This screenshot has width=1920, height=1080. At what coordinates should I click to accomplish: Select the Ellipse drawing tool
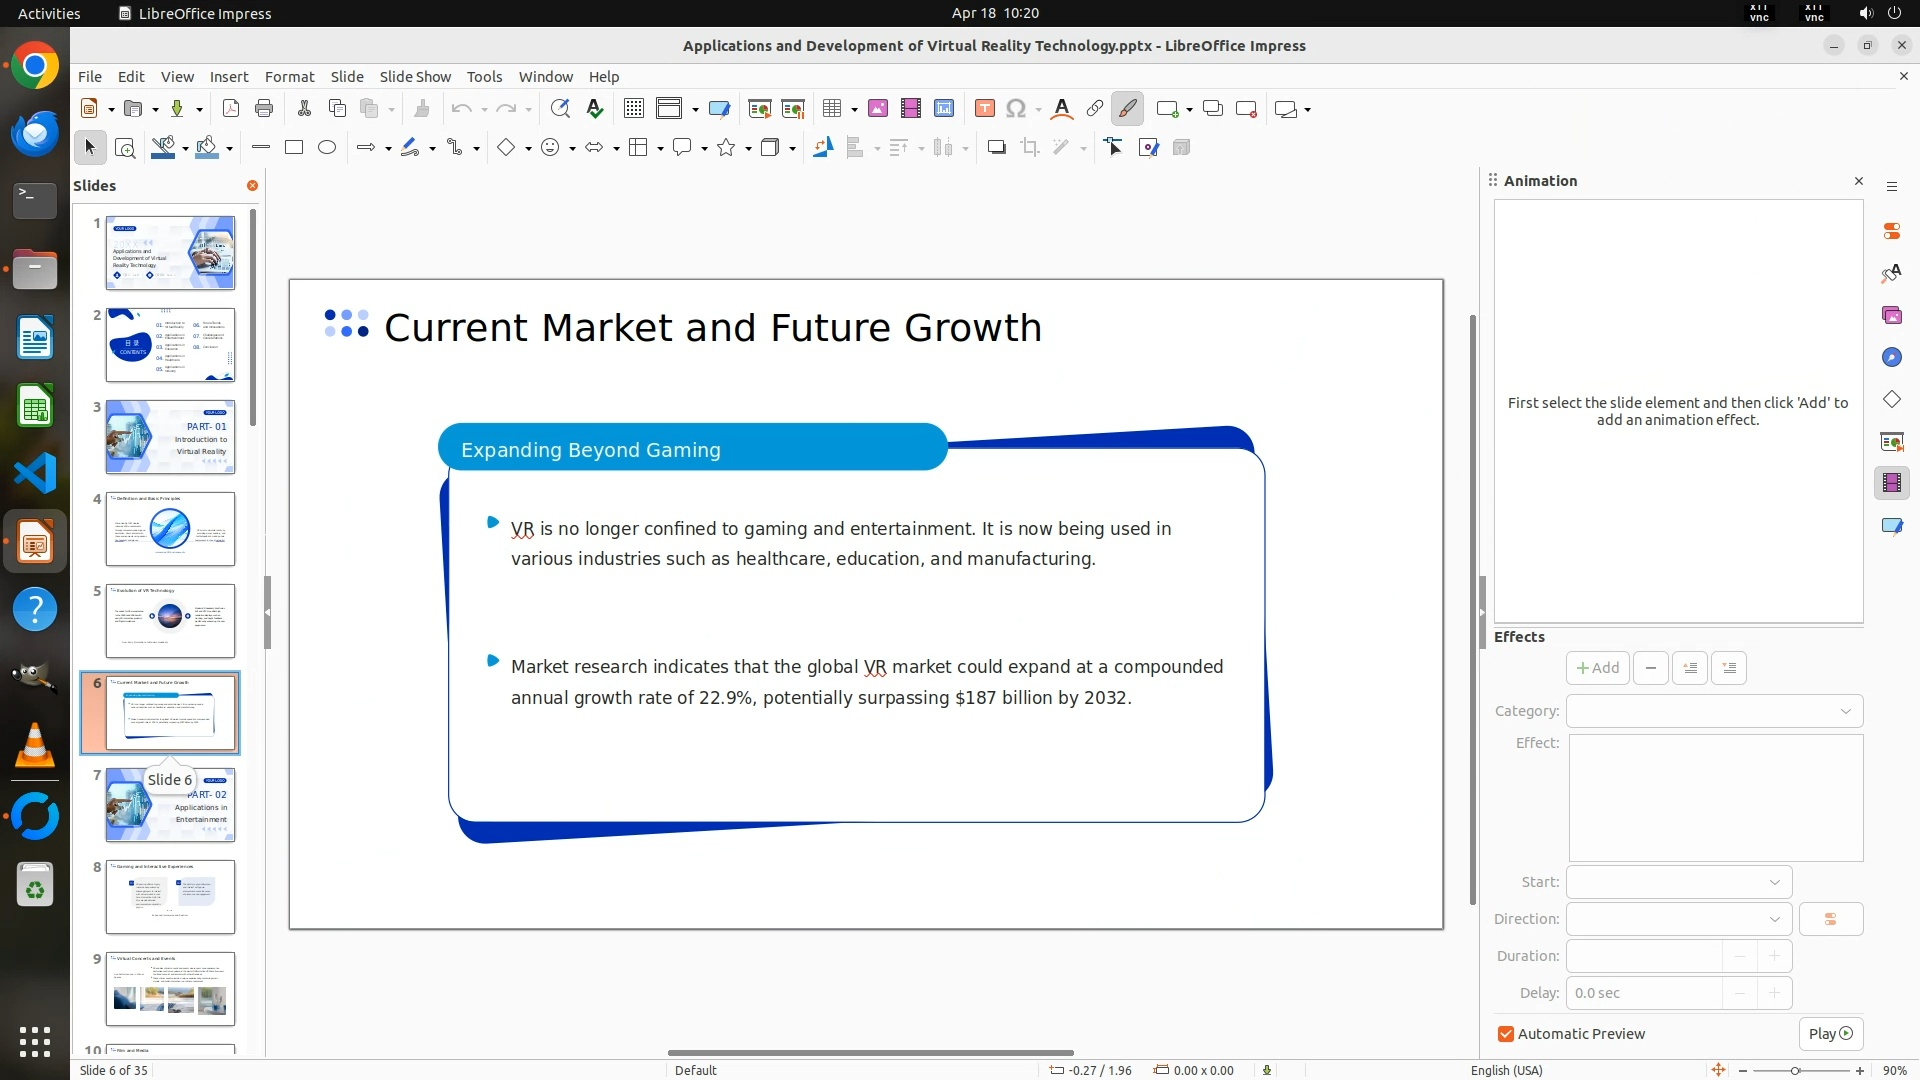(x=327, y=148)
